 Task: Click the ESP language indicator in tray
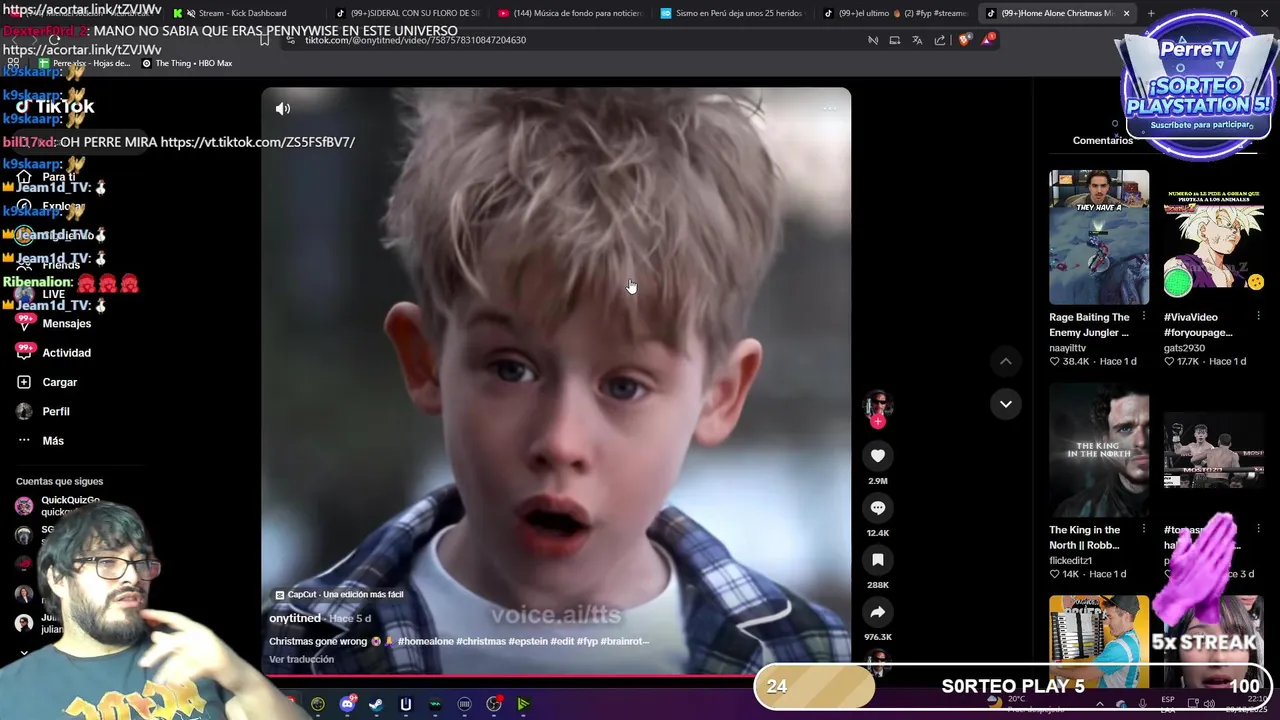point(1168,704)
